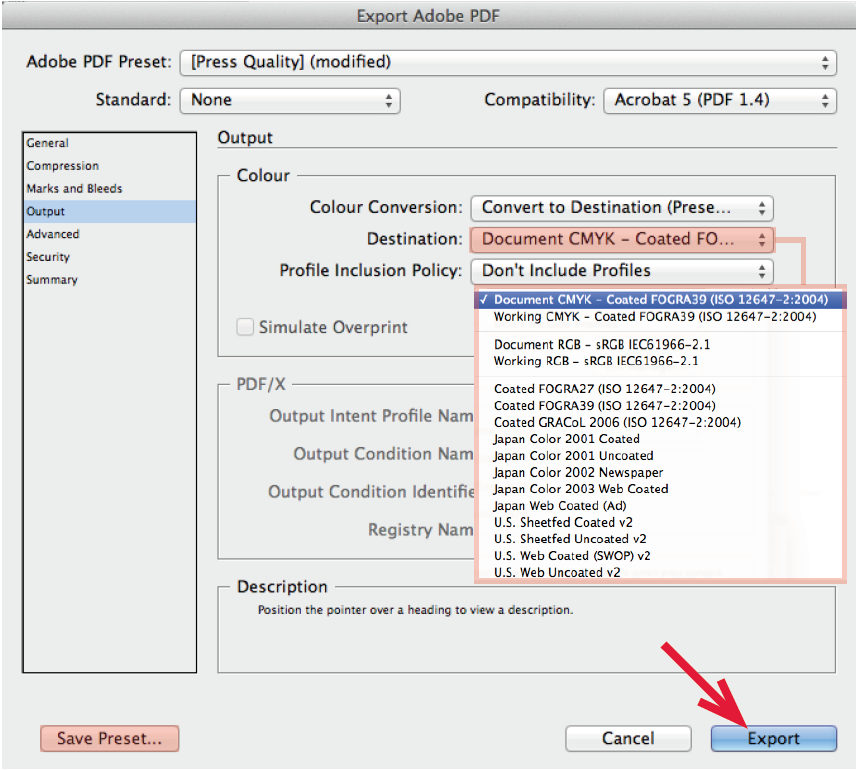Select Japan Color 2001 Coated
This screenshot has width=858, height=770.
[660, 439]
